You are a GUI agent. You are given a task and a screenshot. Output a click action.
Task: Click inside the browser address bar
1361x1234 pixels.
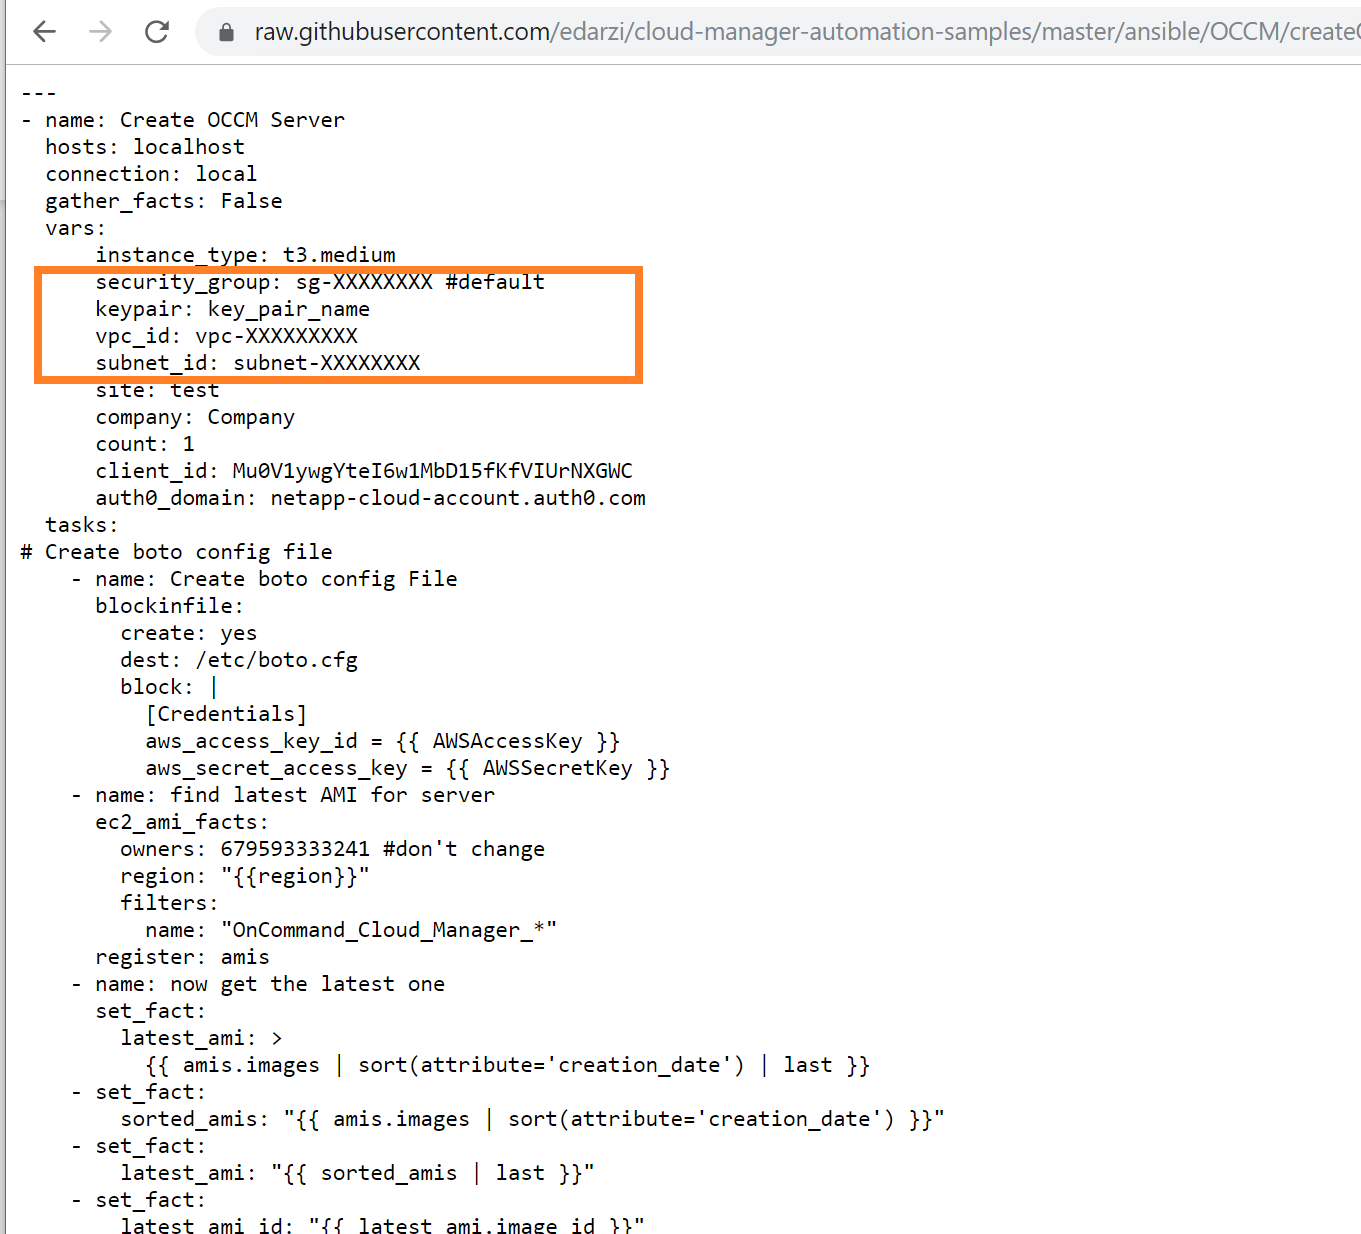(700, 31)
